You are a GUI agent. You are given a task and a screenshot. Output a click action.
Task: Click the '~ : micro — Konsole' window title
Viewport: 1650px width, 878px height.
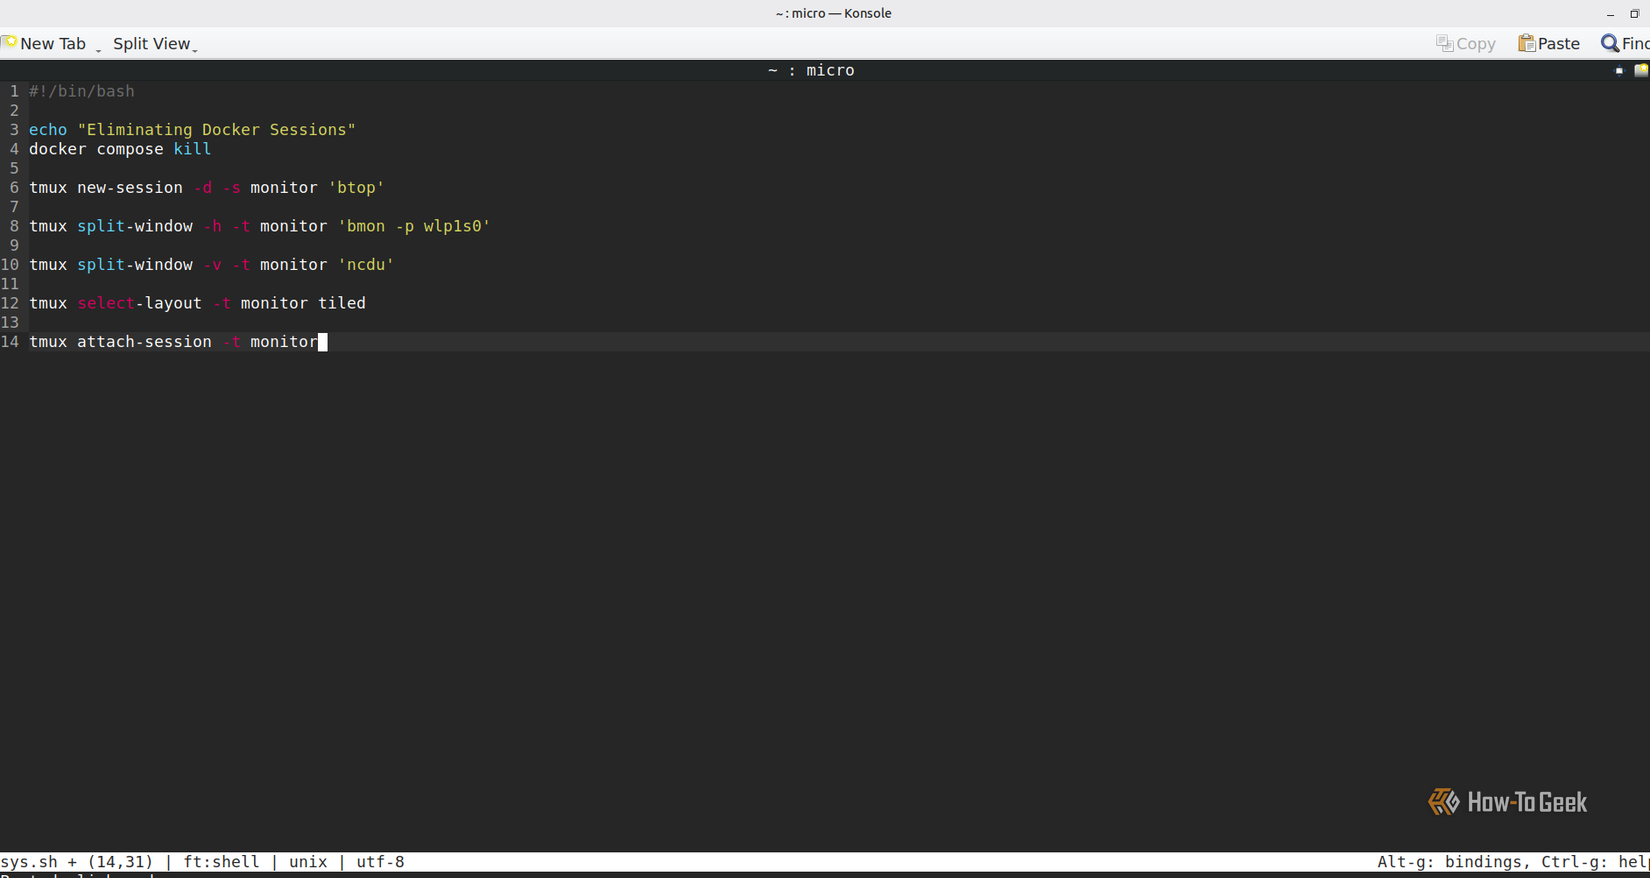click(x=833, y=13)
